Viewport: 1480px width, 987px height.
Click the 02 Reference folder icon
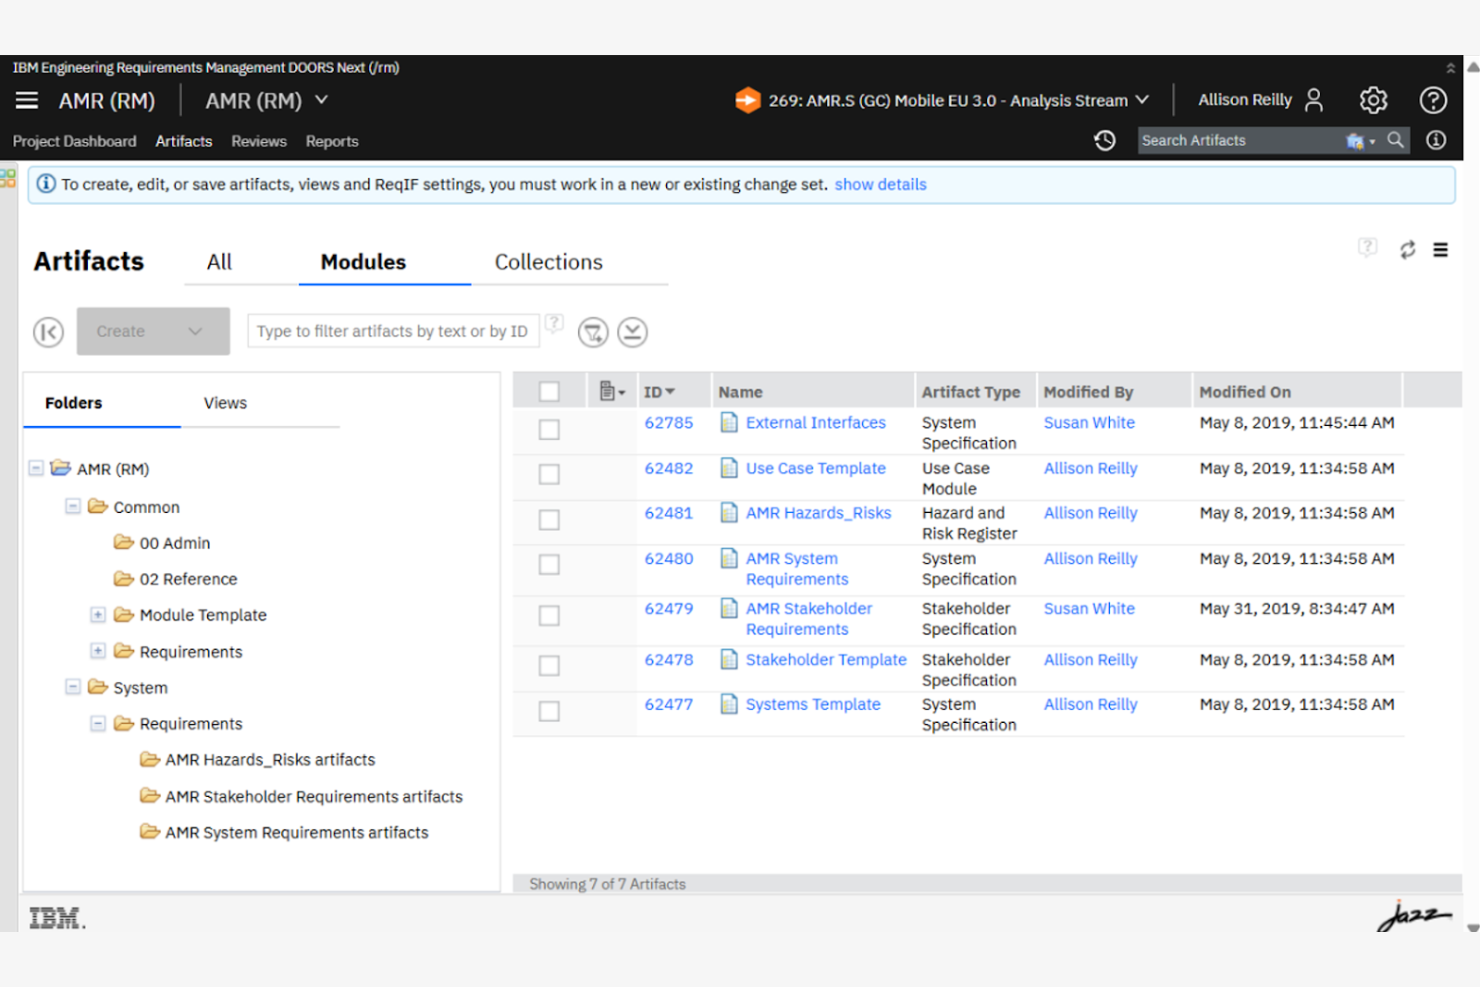click(123, 578)
